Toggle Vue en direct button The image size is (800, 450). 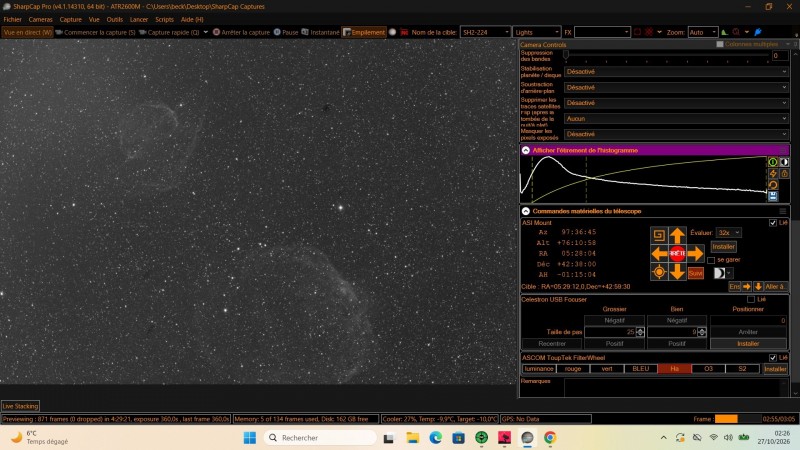(28, 32)
